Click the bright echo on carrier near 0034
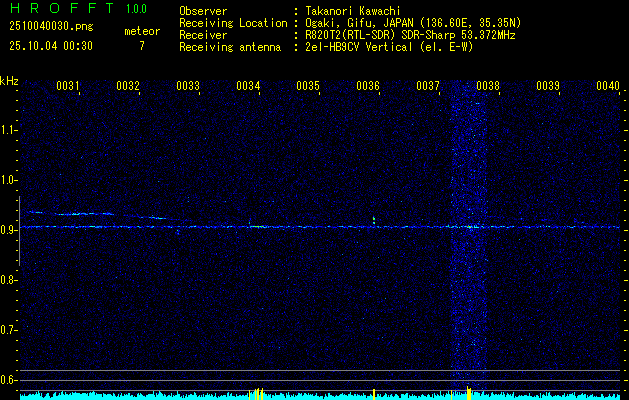The width and height of the screenshot is (629, 400). click(257, 227)
